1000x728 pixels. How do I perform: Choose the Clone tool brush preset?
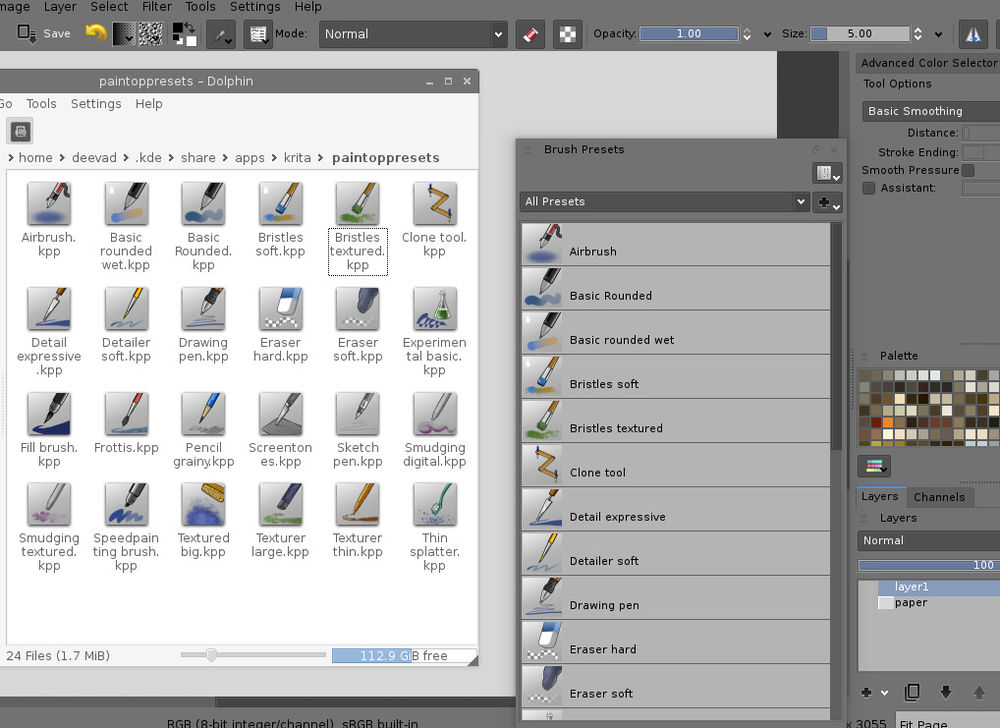[x=676, y=465]
